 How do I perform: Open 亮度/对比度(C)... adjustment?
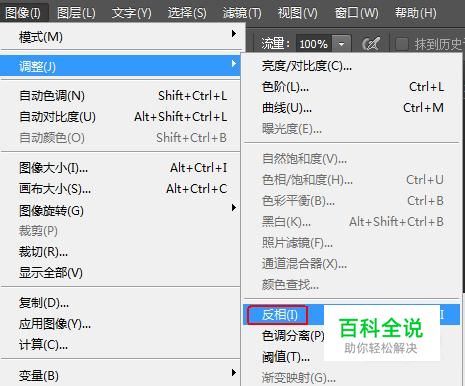[x=351, y=66]
